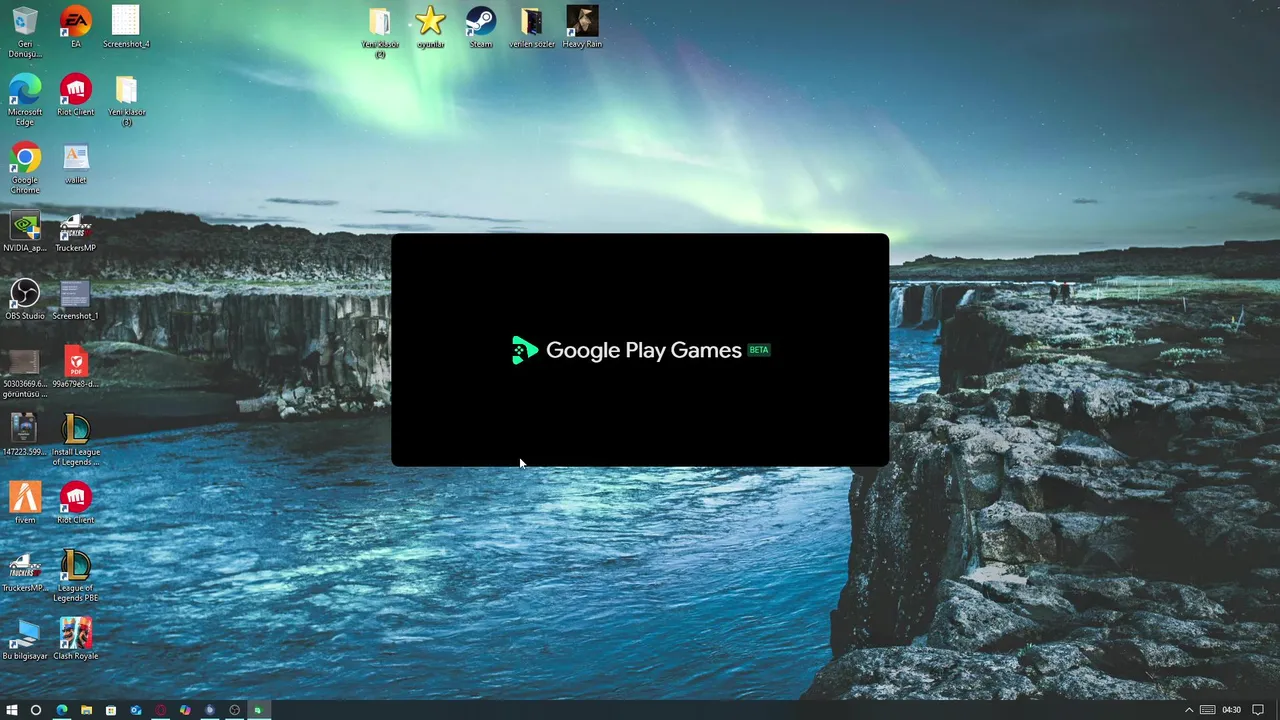Select Google Play Games taskbar icon
The width and height of the screenshot is (1280, 720).
click(258, 710)
